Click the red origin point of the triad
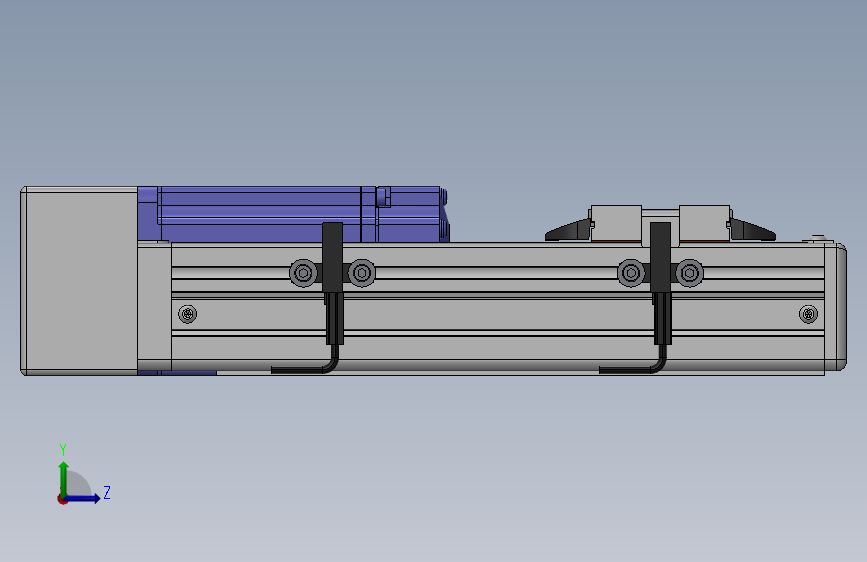867x562 pixels. [62, 499]
